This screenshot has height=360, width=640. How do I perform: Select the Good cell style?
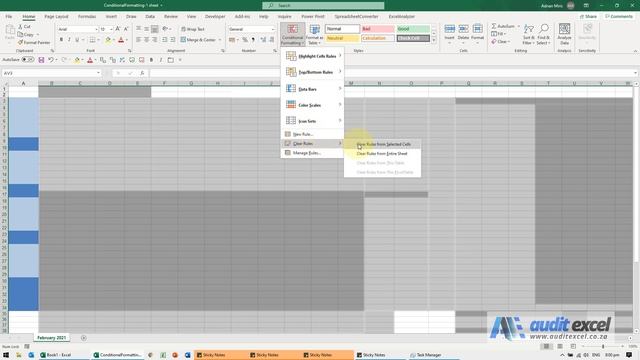tap(413, 29)
